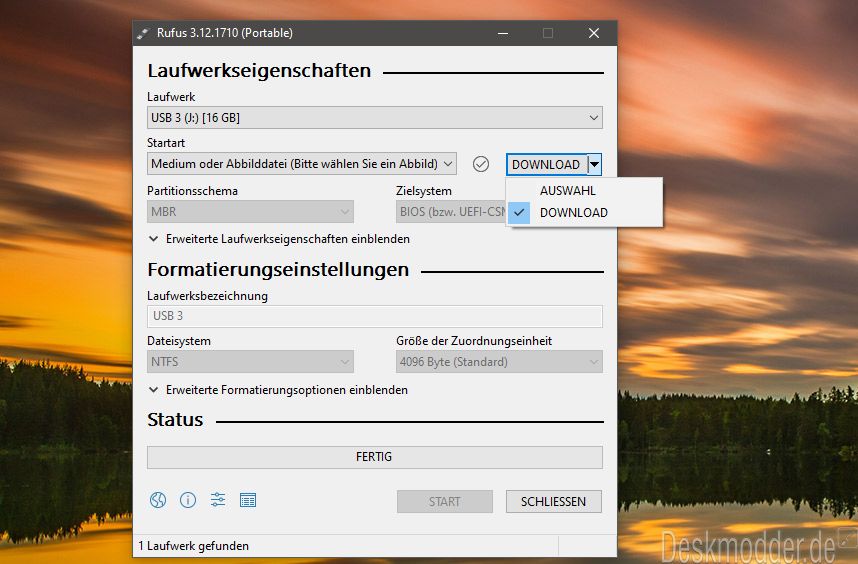Click the checksum checkmark circle icon

[x=480, y=164]
